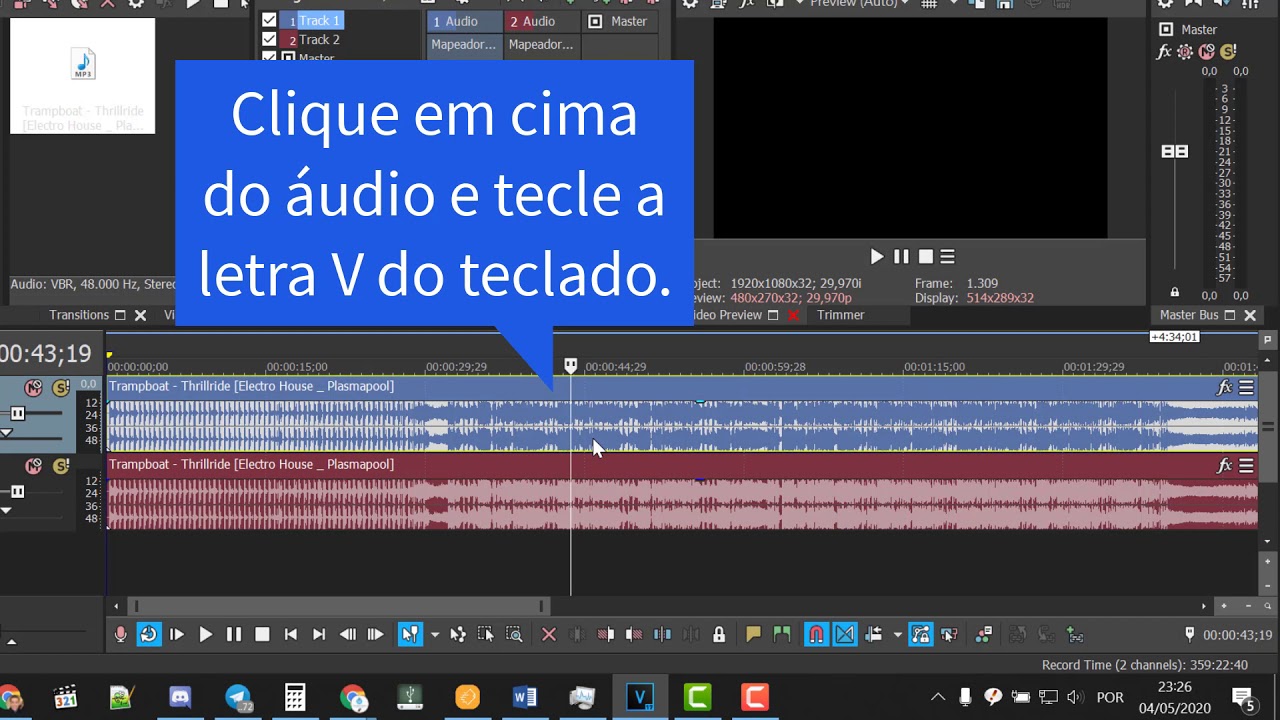Click the red Delete X icon
The image size is (1280, 720).
548,634
